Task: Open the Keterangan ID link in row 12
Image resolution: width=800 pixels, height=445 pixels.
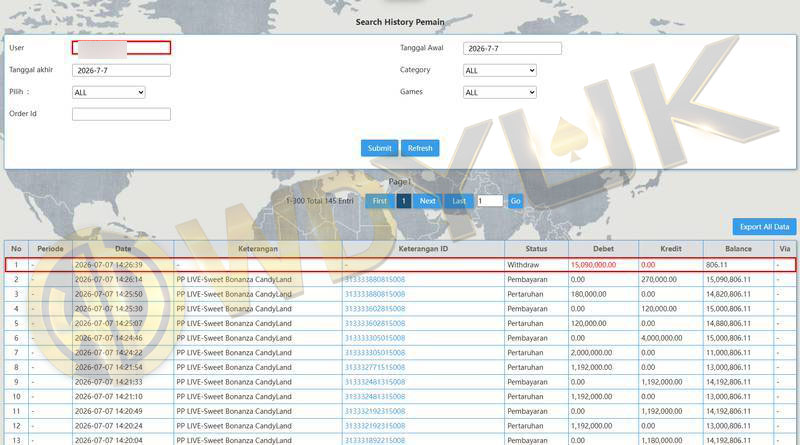Action: (x=375, y=426)
